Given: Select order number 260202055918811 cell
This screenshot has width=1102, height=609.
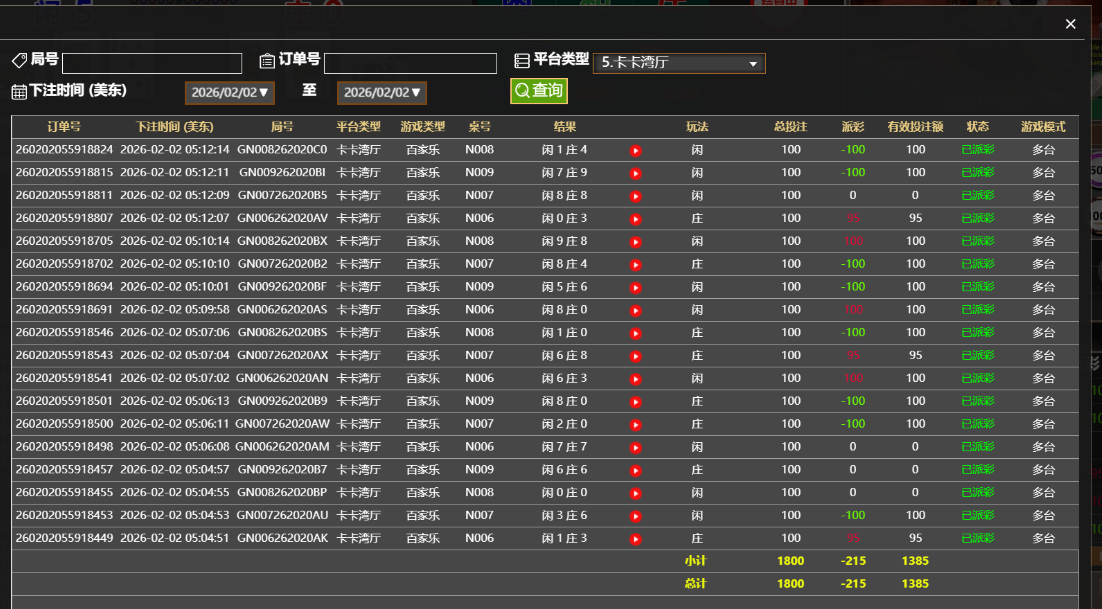Looking at the screenshot, I should pyautogui.click(x=64, y=196).
